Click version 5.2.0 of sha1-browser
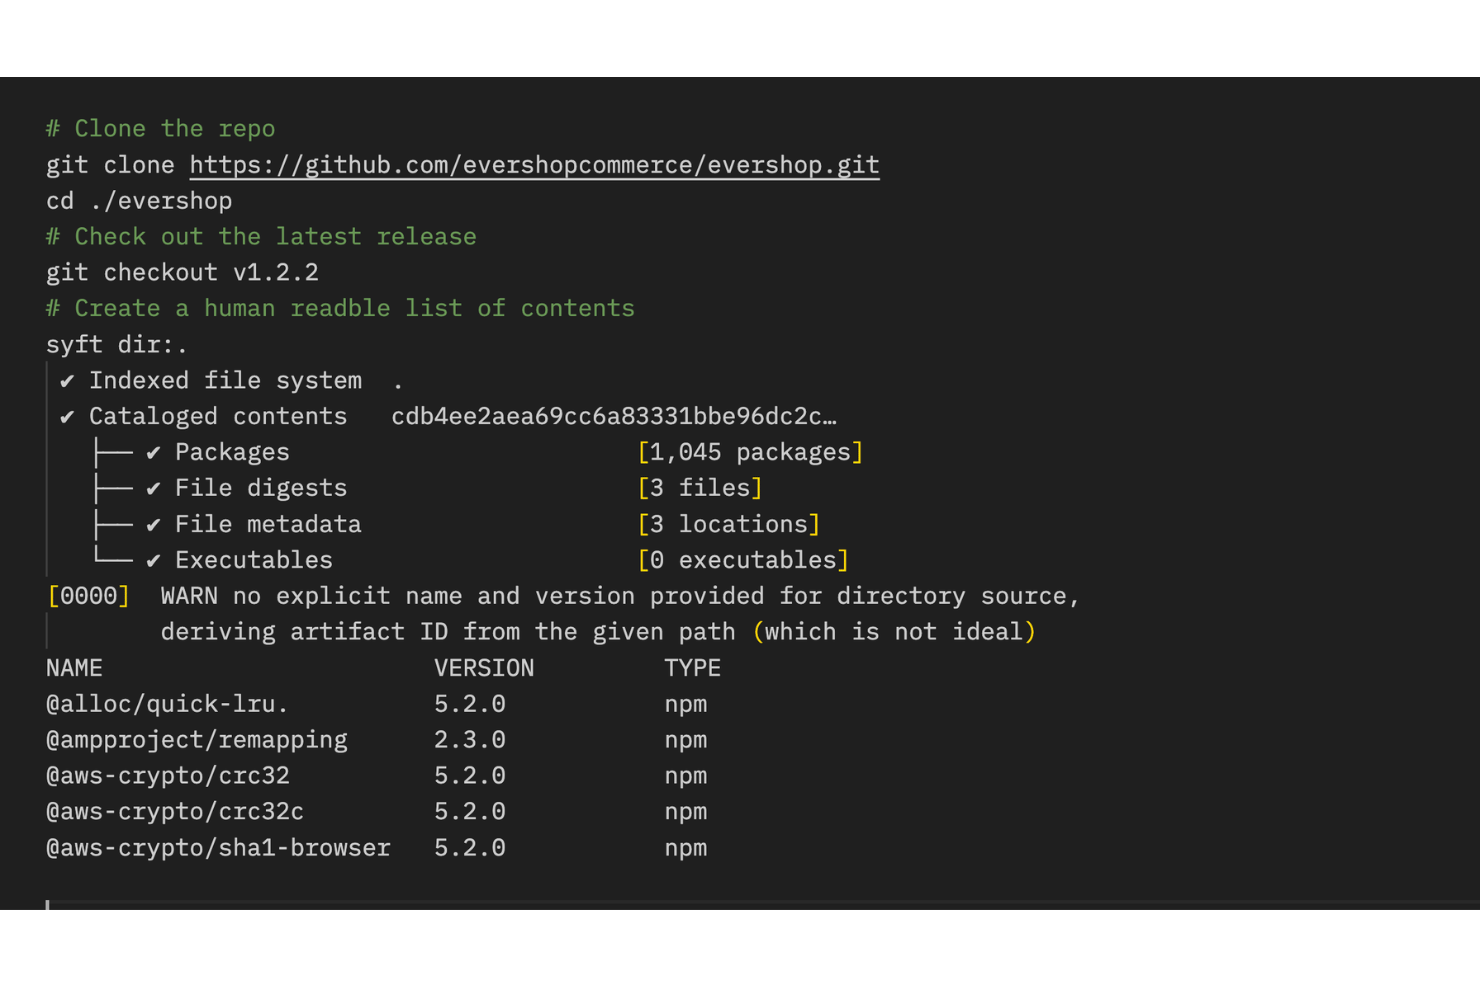 point(470,849)
